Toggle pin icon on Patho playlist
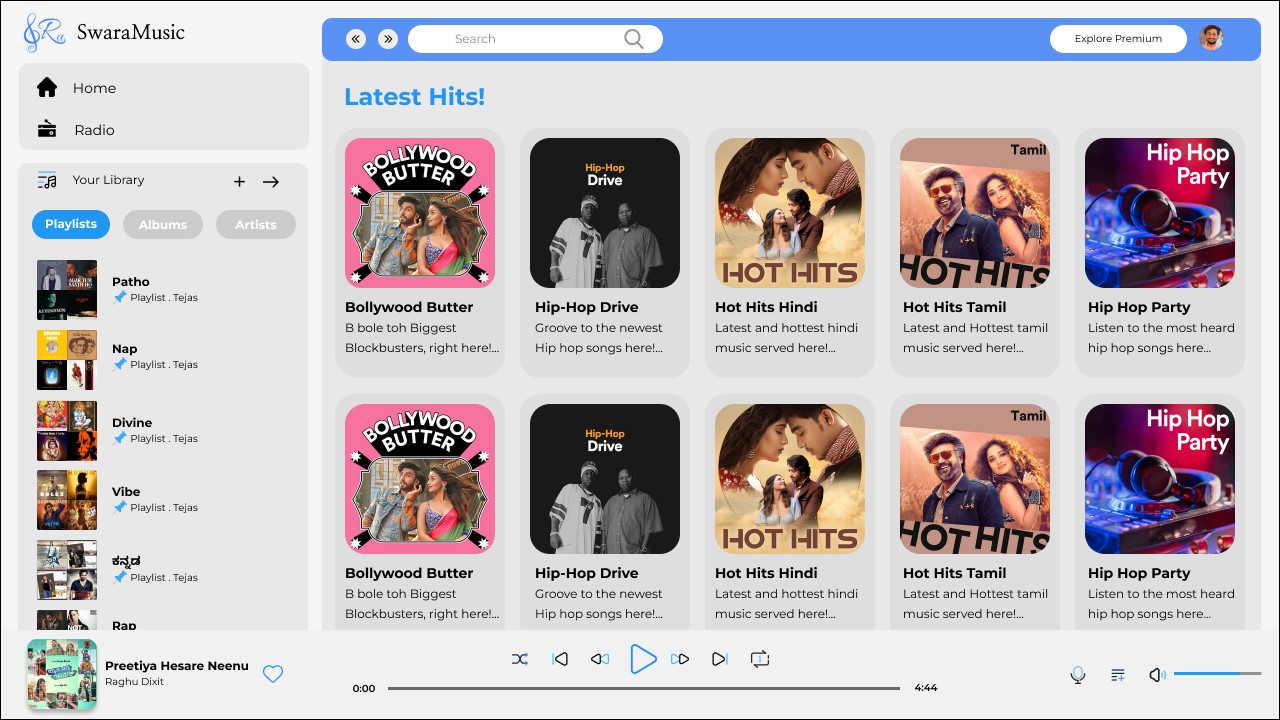 120,298
